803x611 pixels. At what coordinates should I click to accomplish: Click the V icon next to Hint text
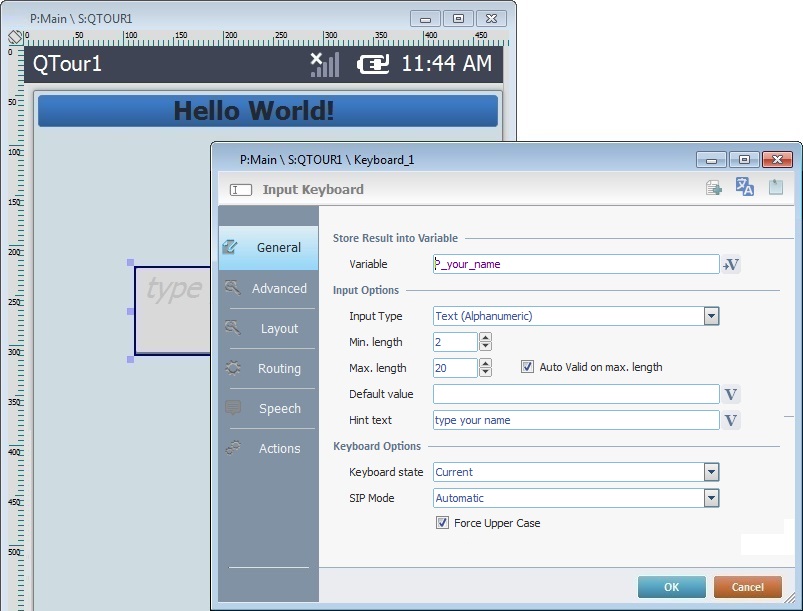[731, 420]
